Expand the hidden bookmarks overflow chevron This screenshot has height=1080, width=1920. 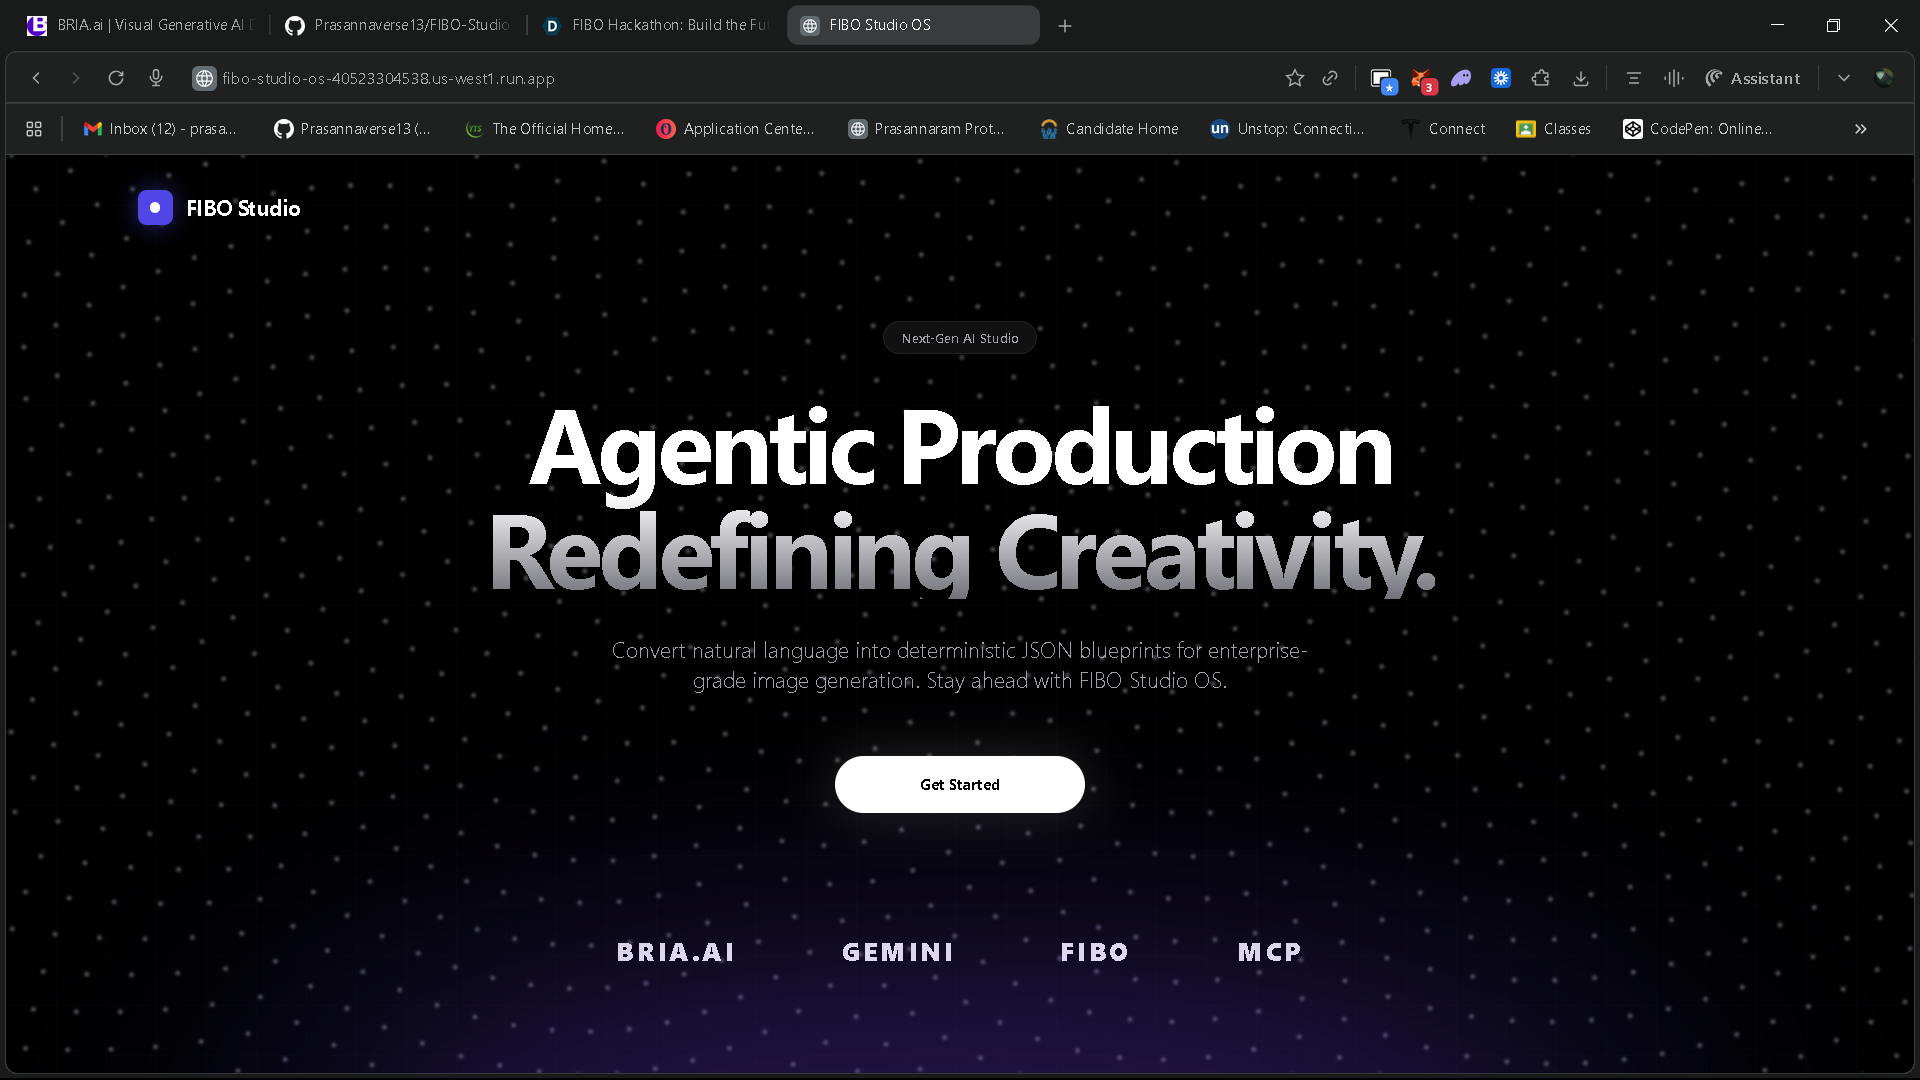pyautogui.click(x=1860, y=129)
